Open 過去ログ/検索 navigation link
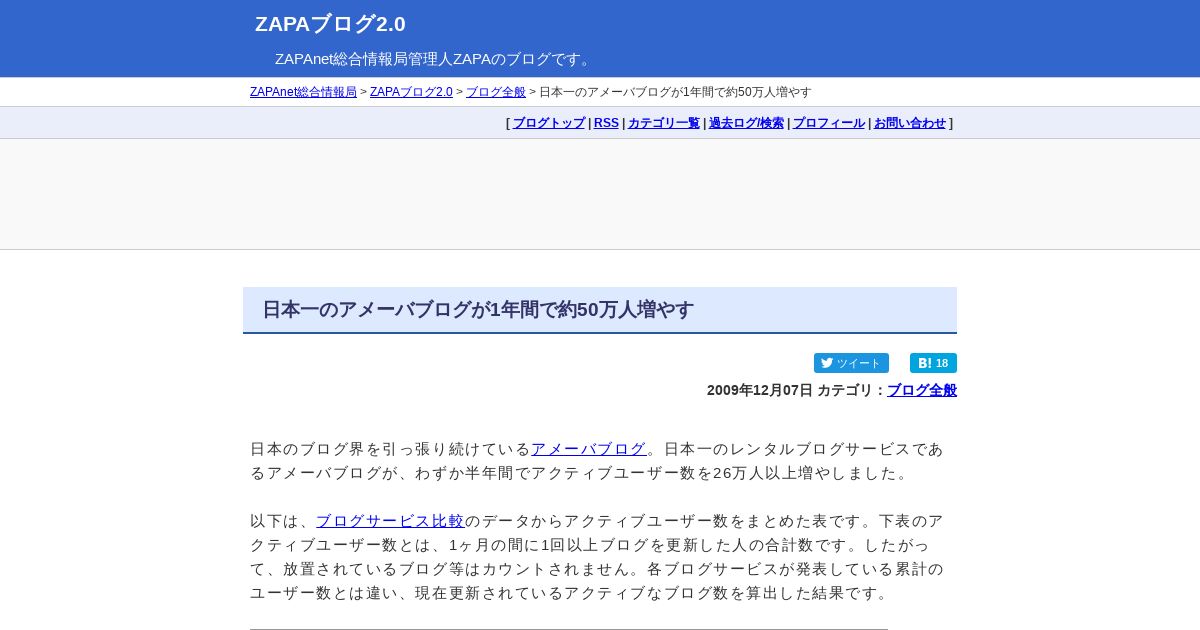 (746, 123)
